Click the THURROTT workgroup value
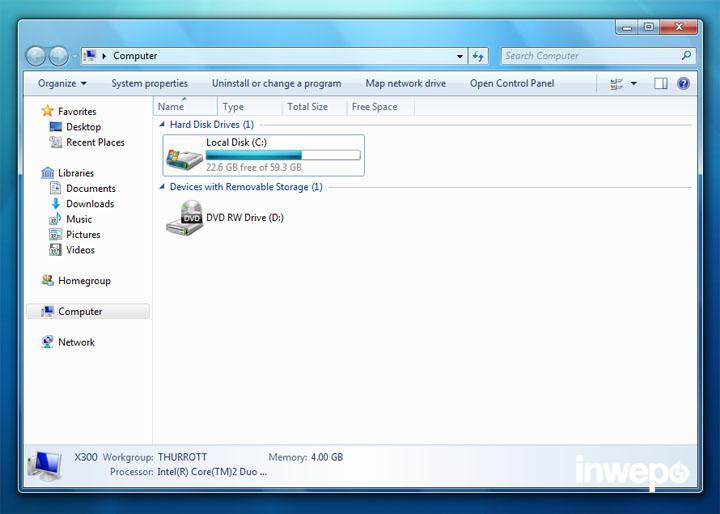 tap(182, 457)
